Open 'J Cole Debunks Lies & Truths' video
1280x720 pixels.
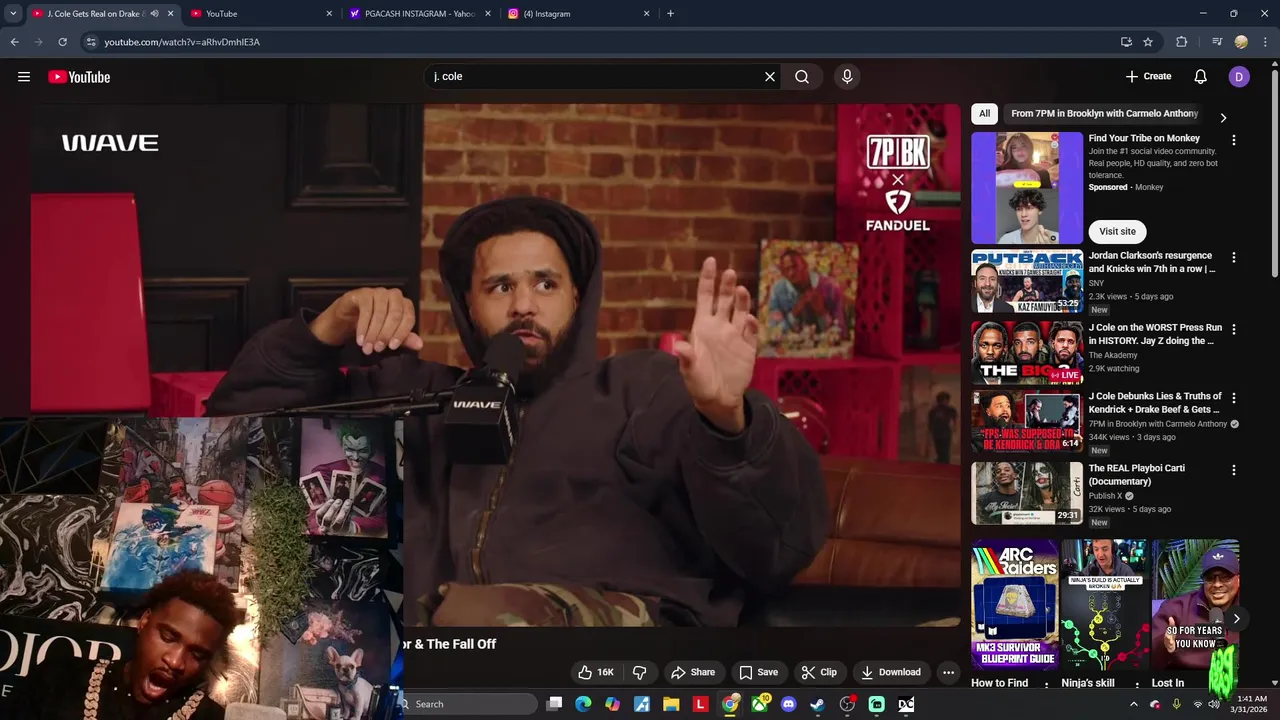pos(1155,403)
